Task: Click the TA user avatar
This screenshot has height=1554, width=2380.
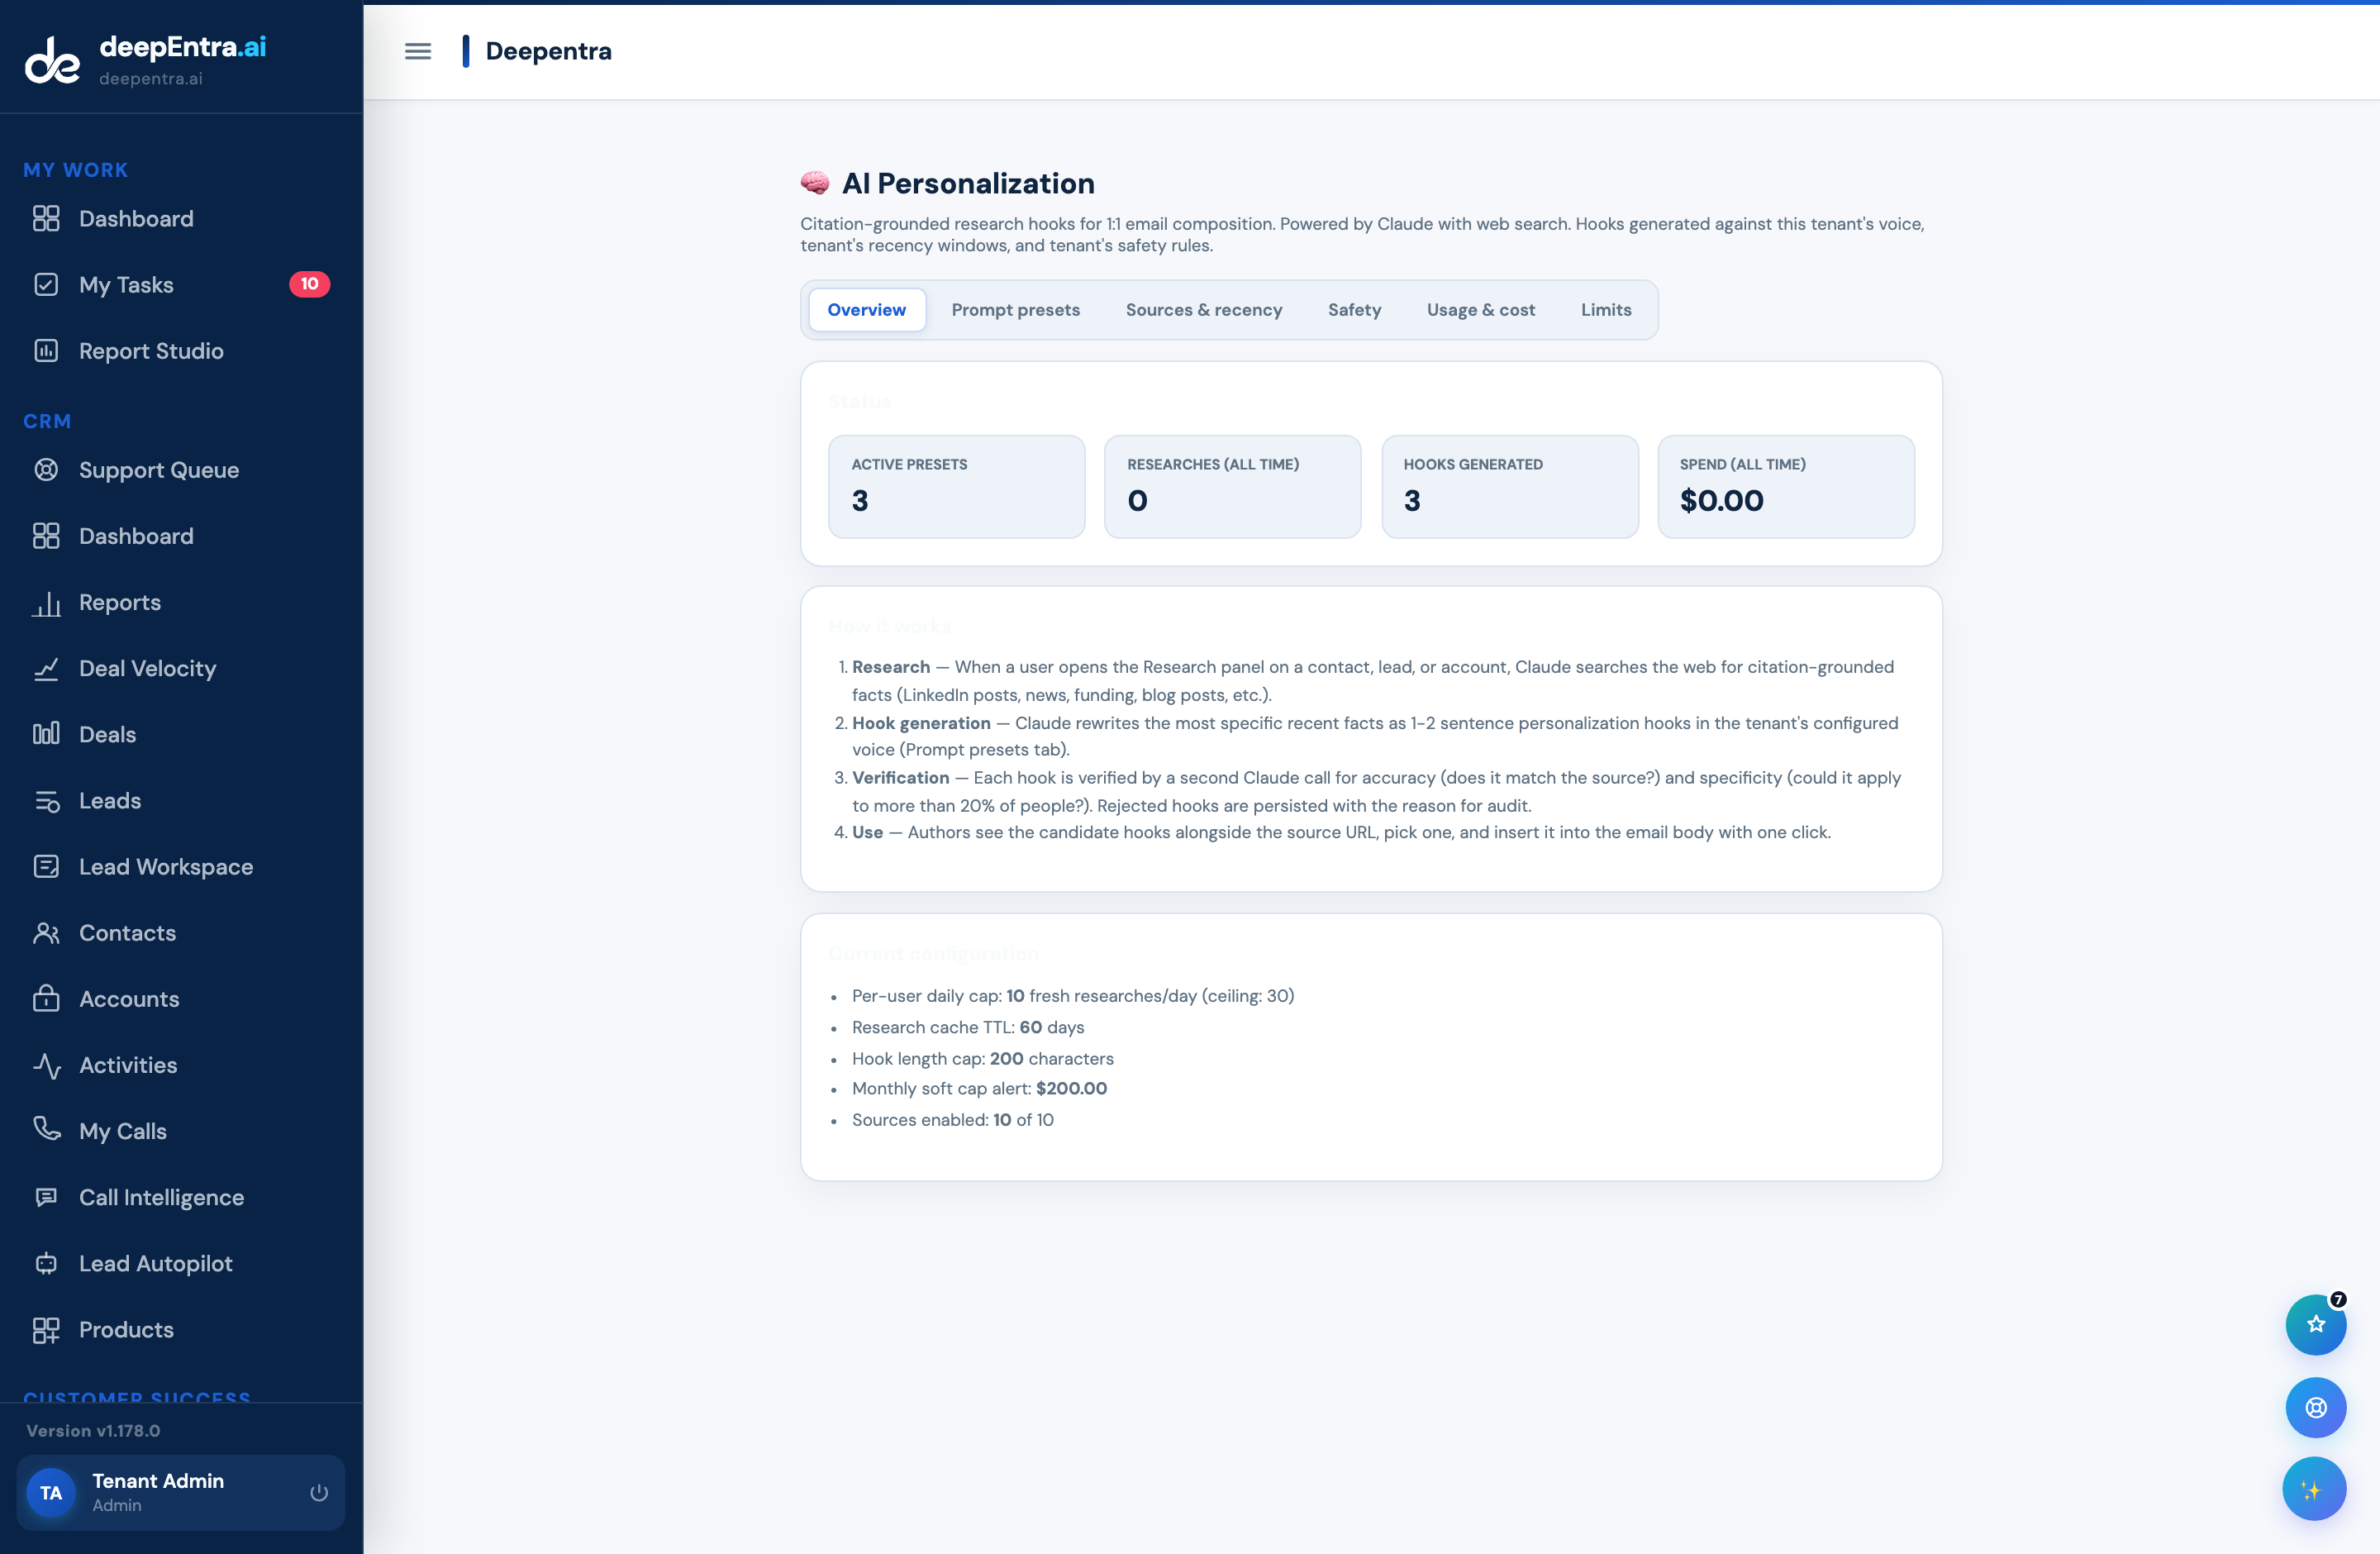Action: point(51,1493)
